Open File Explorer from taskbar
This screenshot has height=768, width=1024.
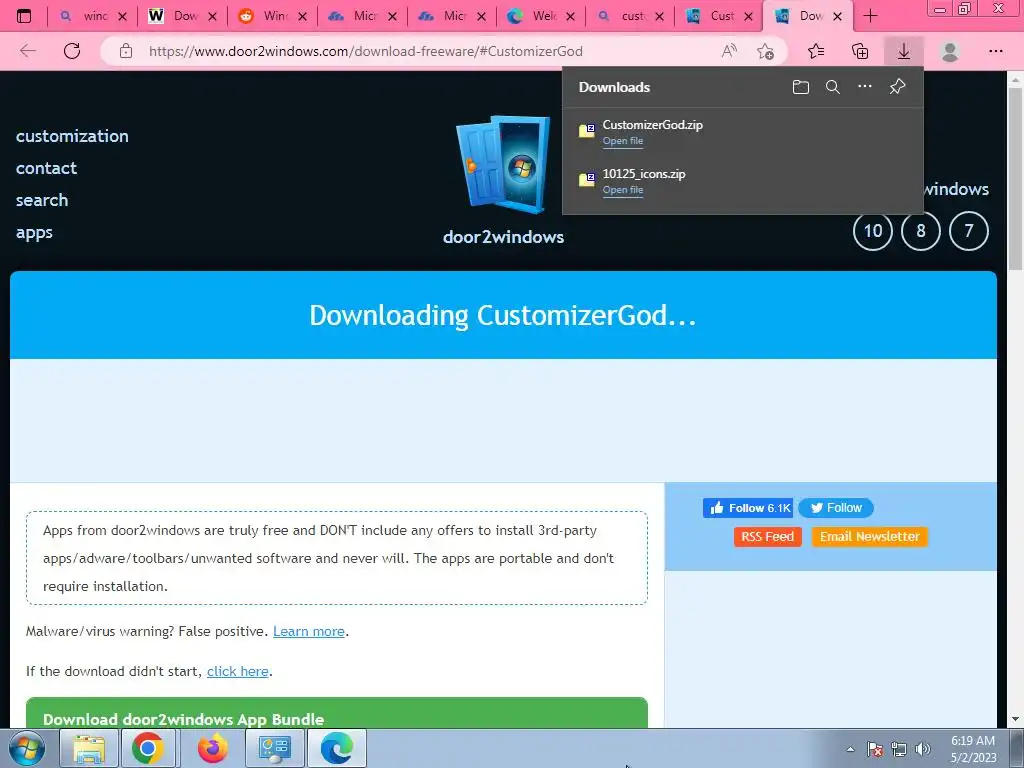click(x=89, y=748)
